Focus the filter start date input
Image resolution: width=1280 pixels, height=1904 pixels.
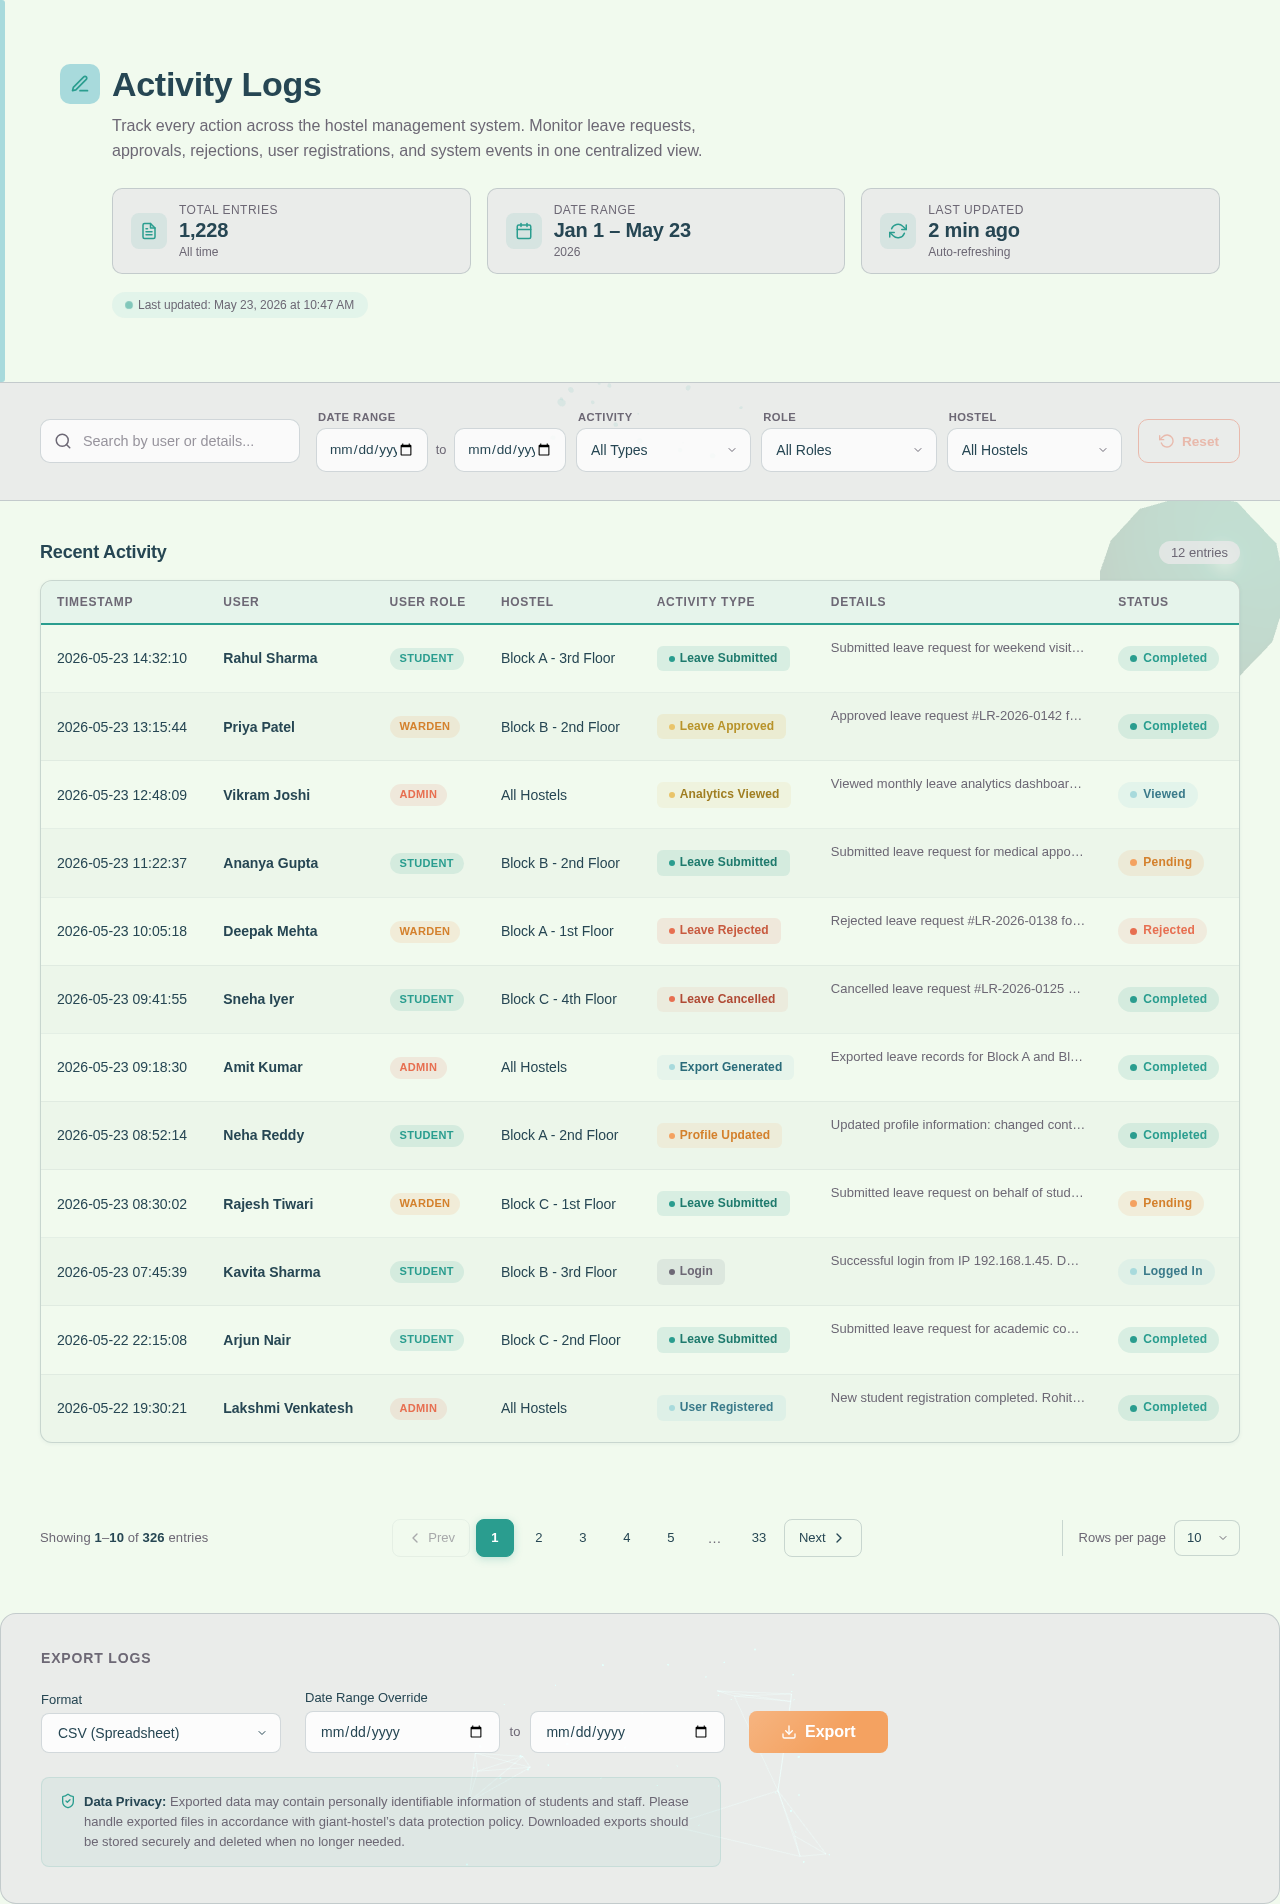click(x=372, y=450)
